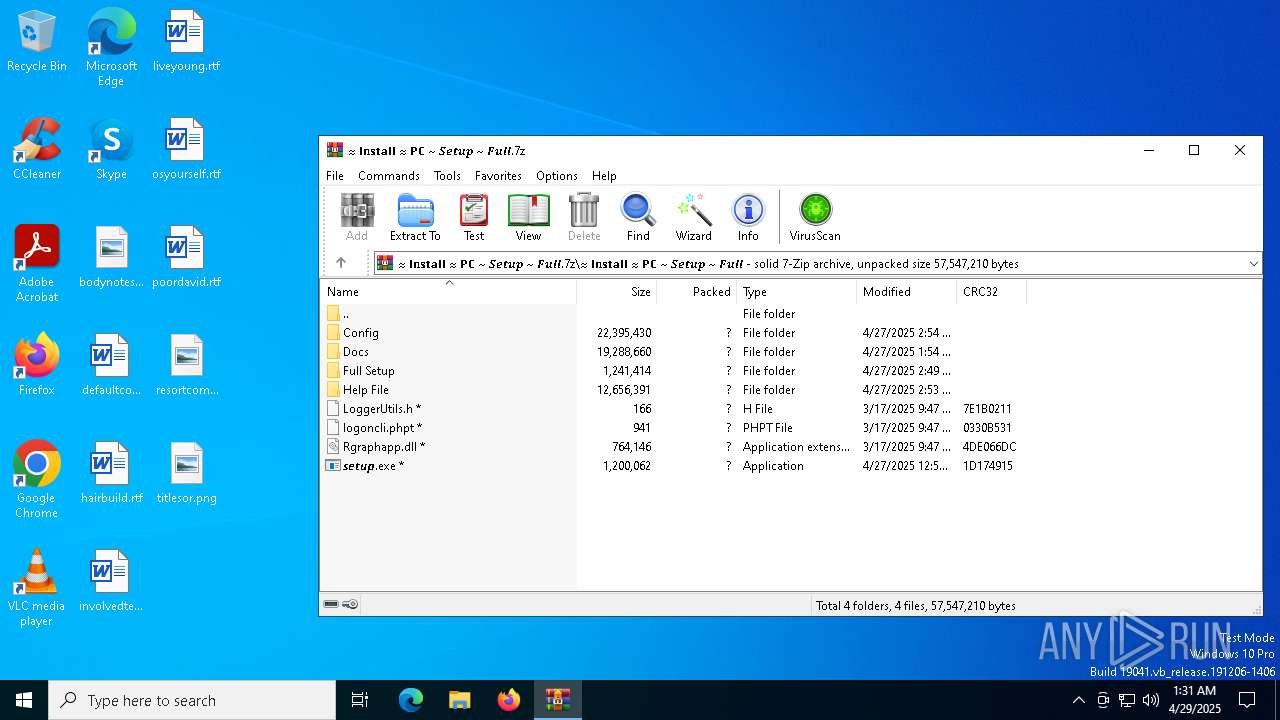Screen dimensions: 1280x720
Task: Click the key password status bar icon
Action: pos(350,604)
